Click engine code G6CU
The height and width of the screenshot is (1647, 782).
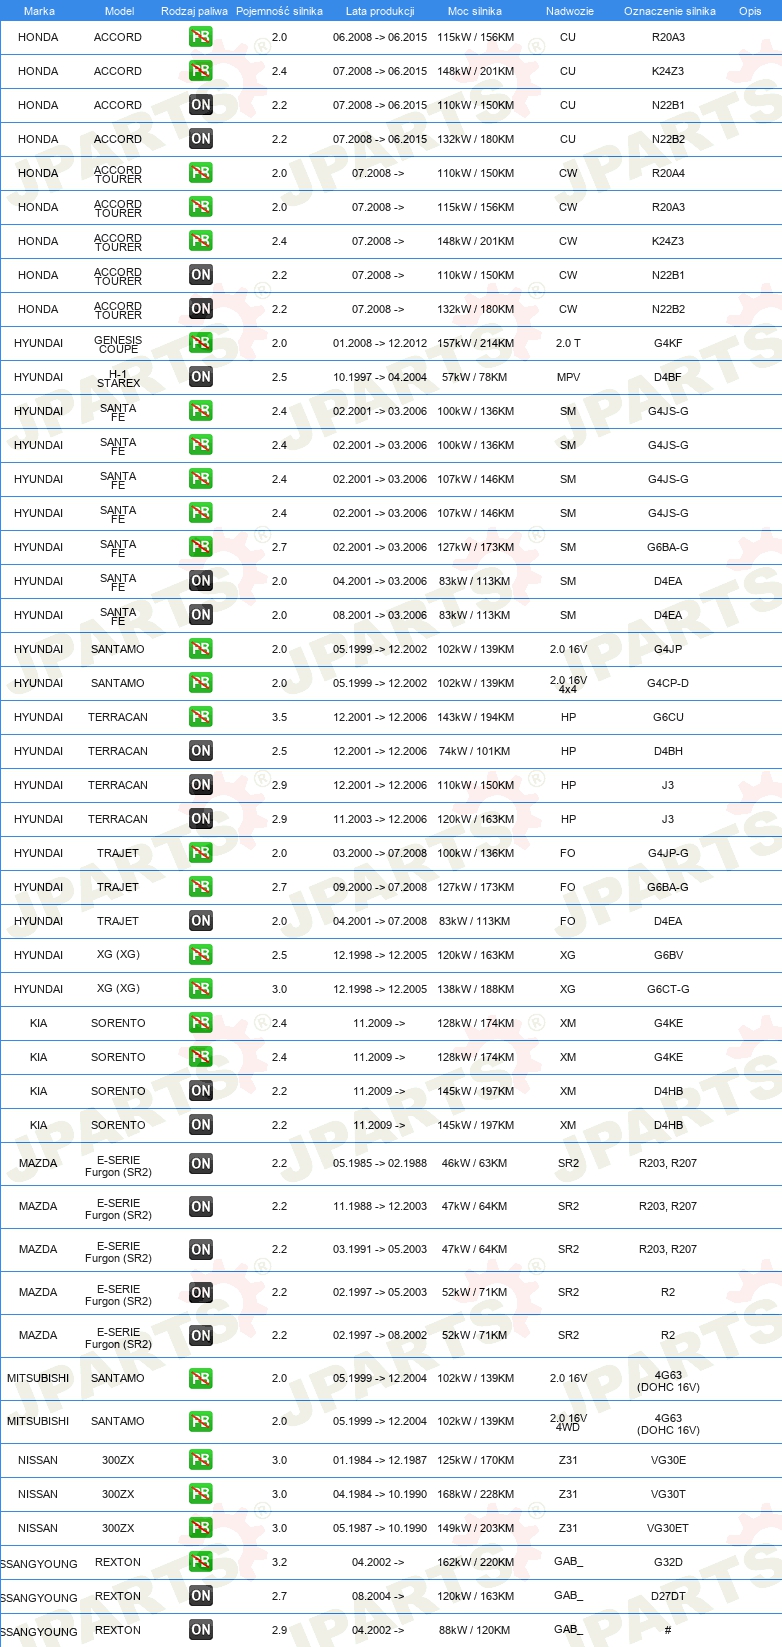[668, 717]
